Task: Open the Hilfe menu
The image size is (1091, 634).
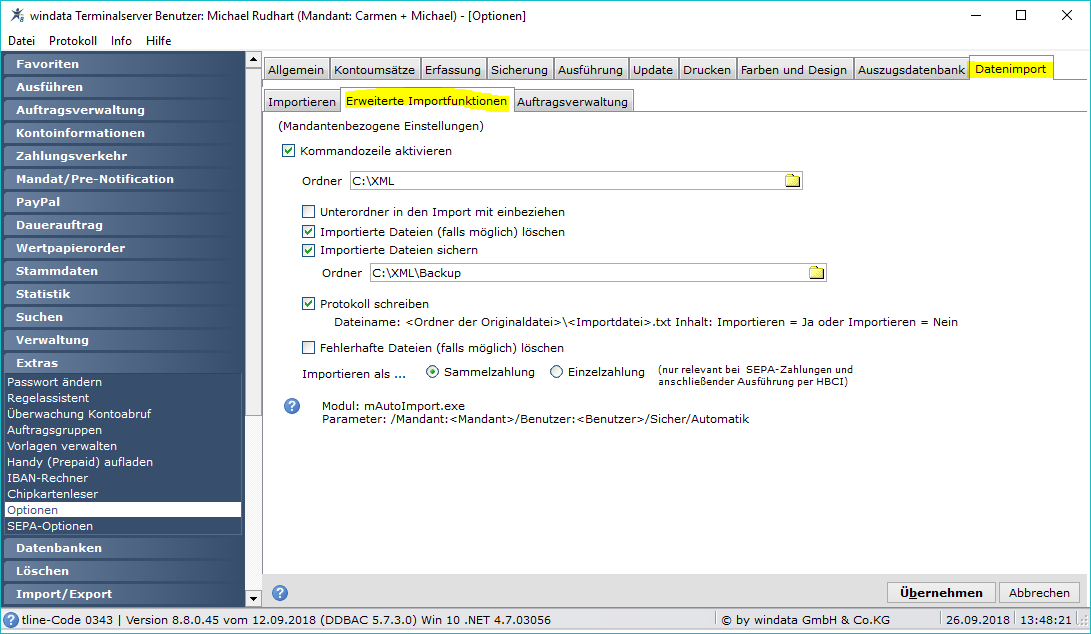Action: [x=159, y=41]
